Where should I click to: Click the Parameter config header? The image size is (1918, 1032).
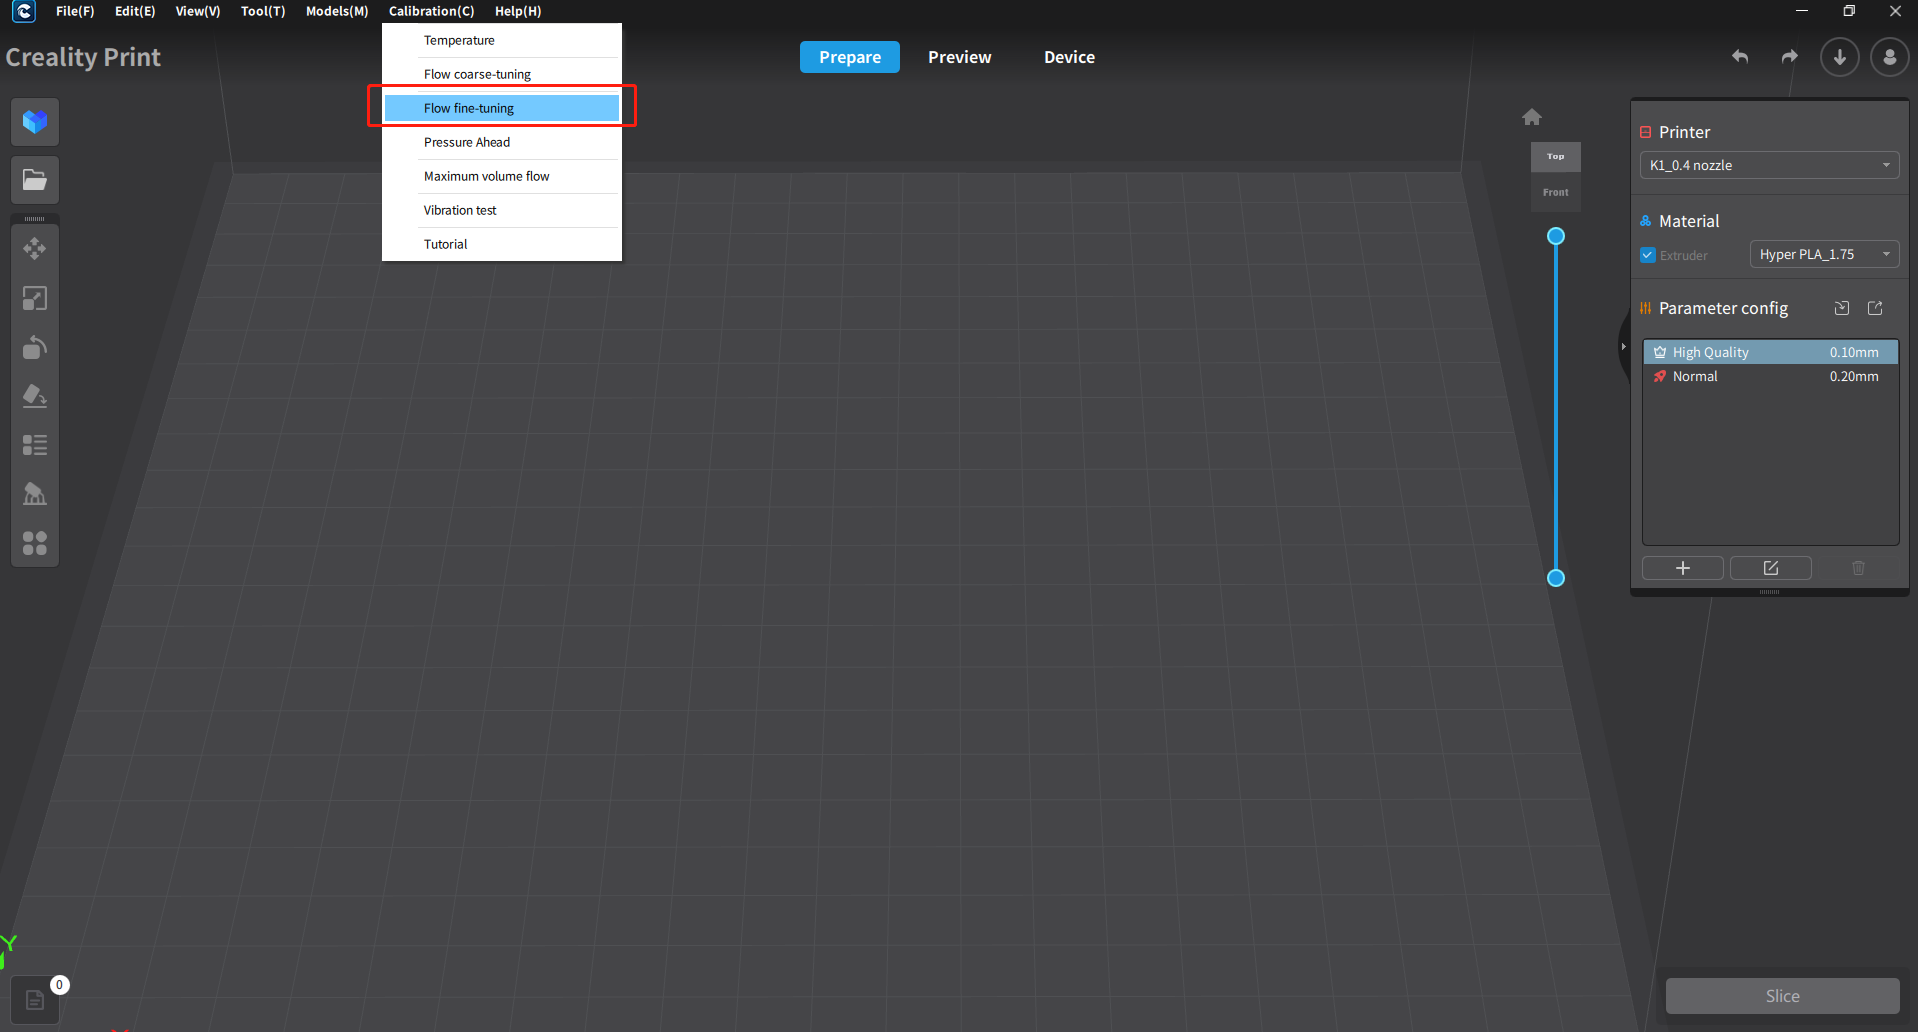pyautogui.click(x=1723, y=308)
